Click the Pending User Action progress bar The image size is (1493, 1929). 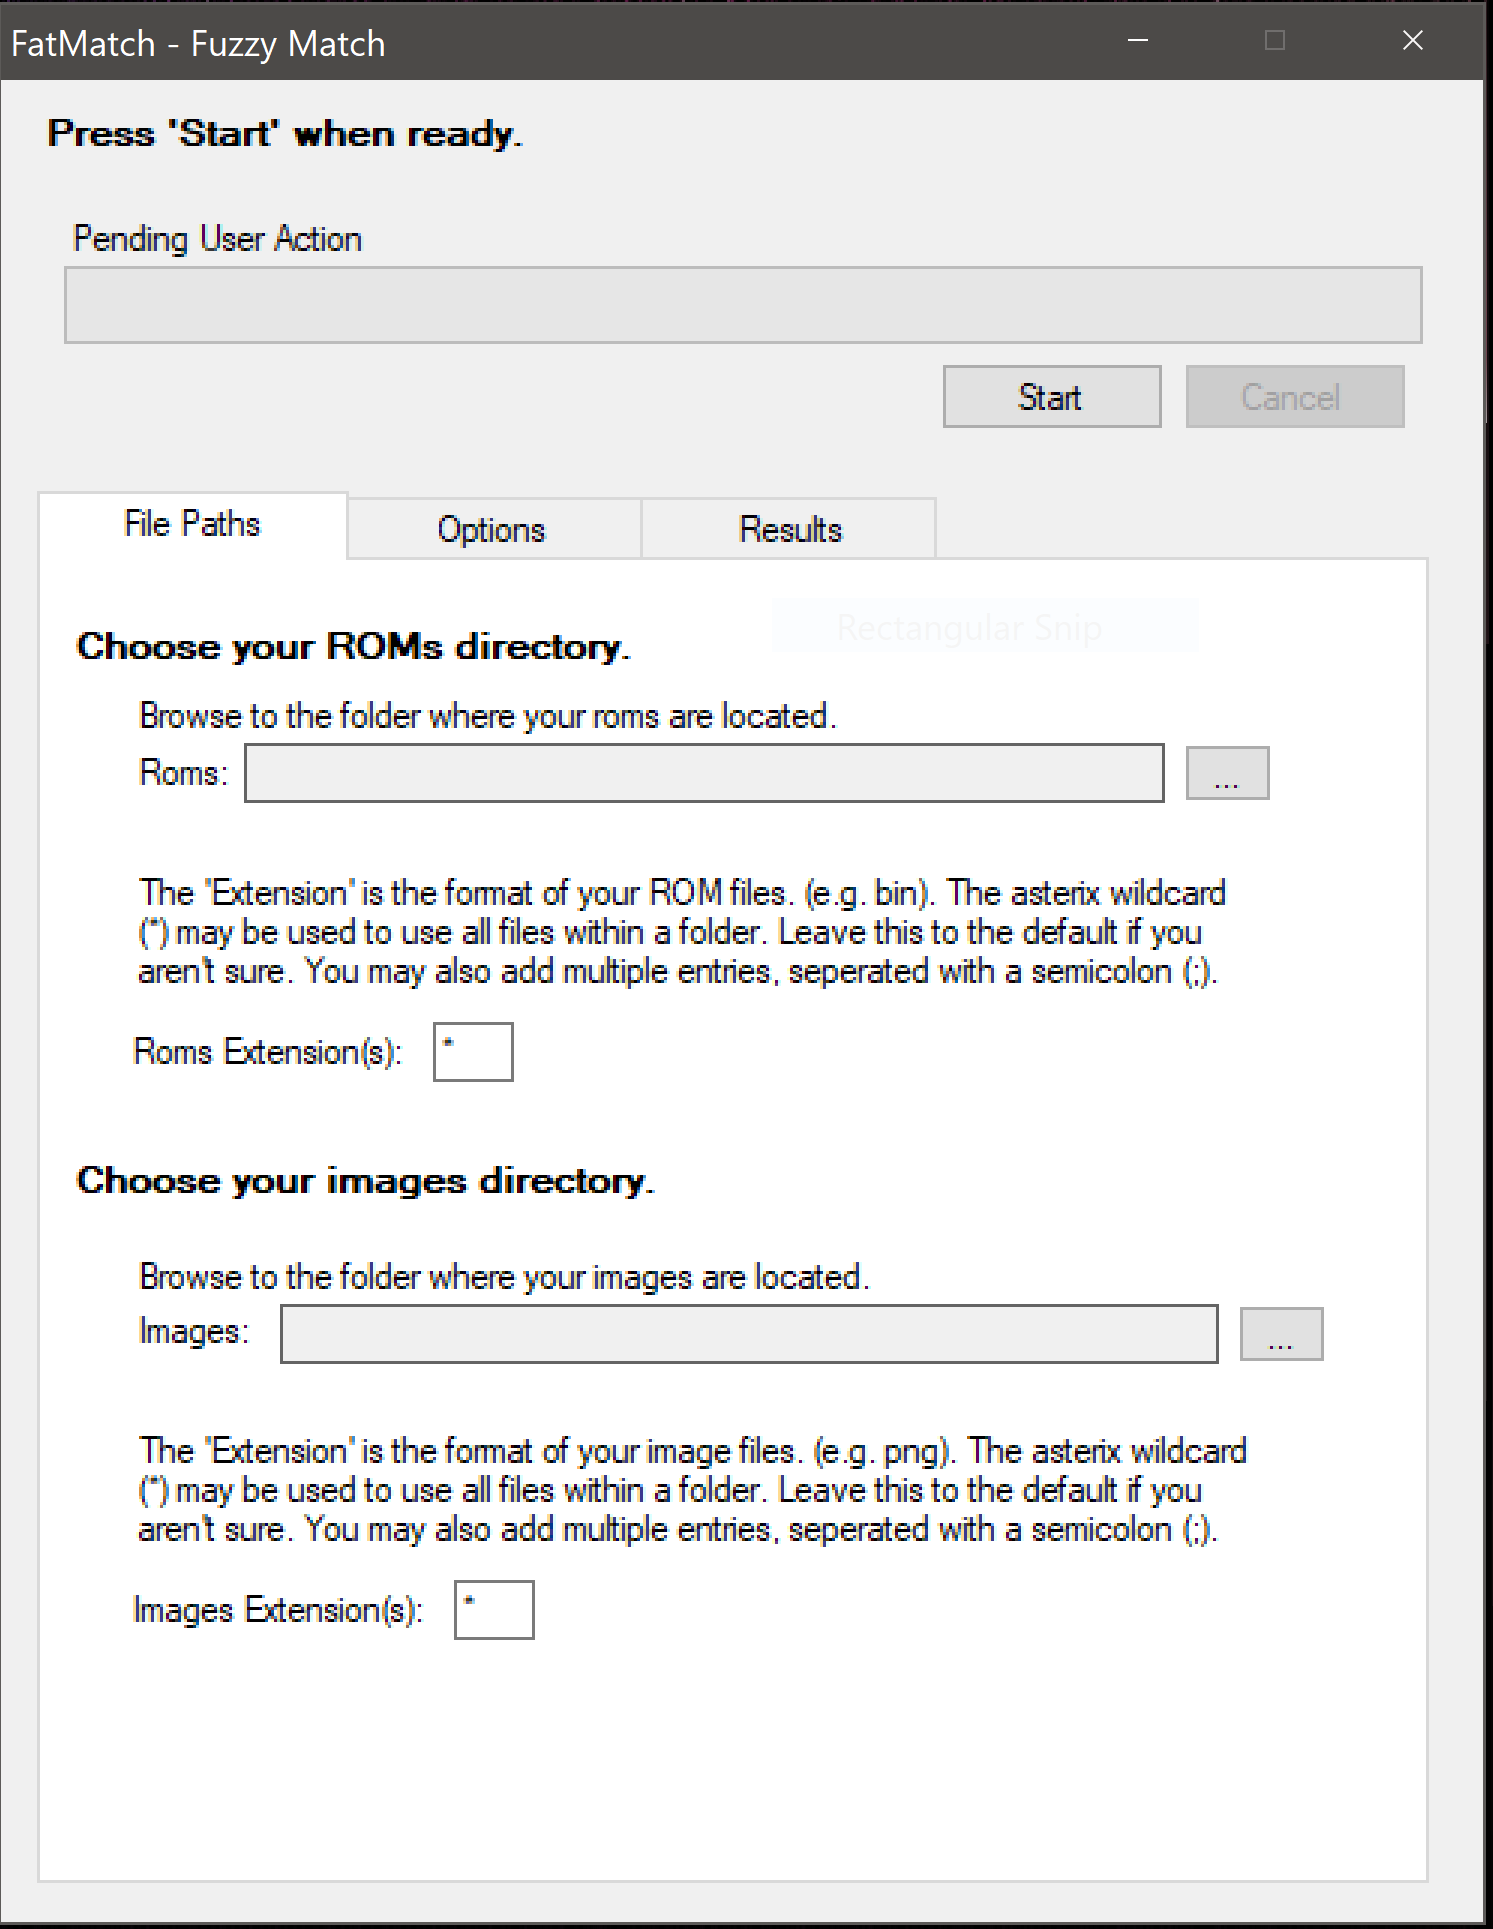click(743, 305)
